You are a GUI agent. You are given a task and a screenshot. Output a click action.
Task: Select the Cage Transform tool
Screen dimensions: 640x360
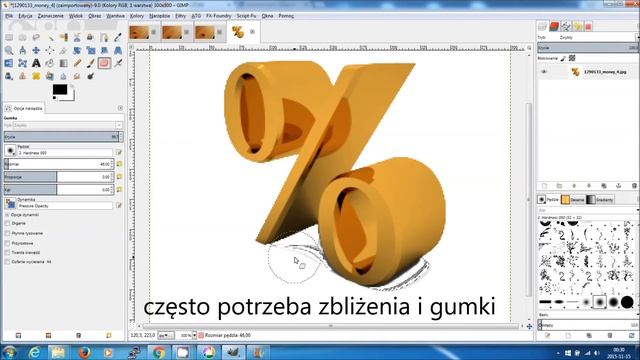point(22,63)
